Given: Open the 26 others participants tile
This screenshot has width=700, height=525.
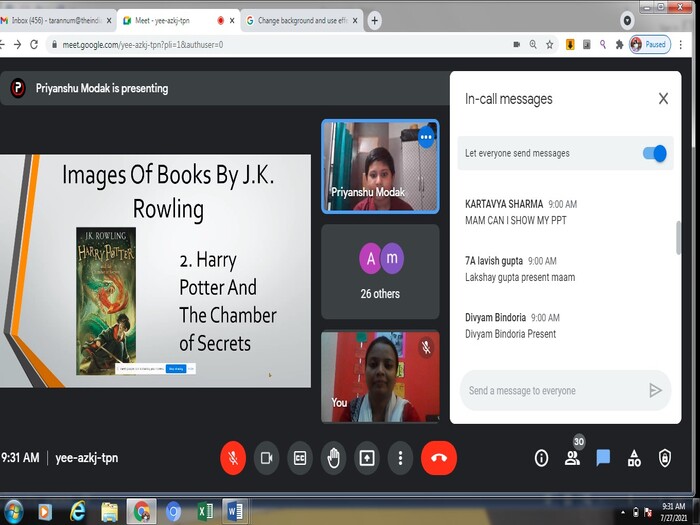Looking at the screenshot, I should pyautogui.click(x=380, y=272).
